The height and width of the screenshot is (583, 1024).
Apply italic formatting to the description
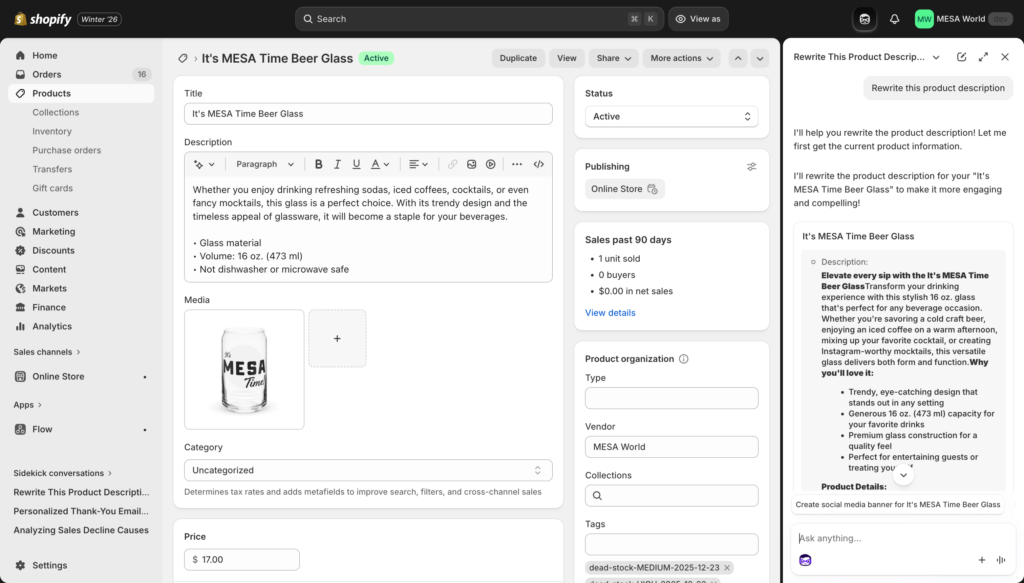click(337, 164)
